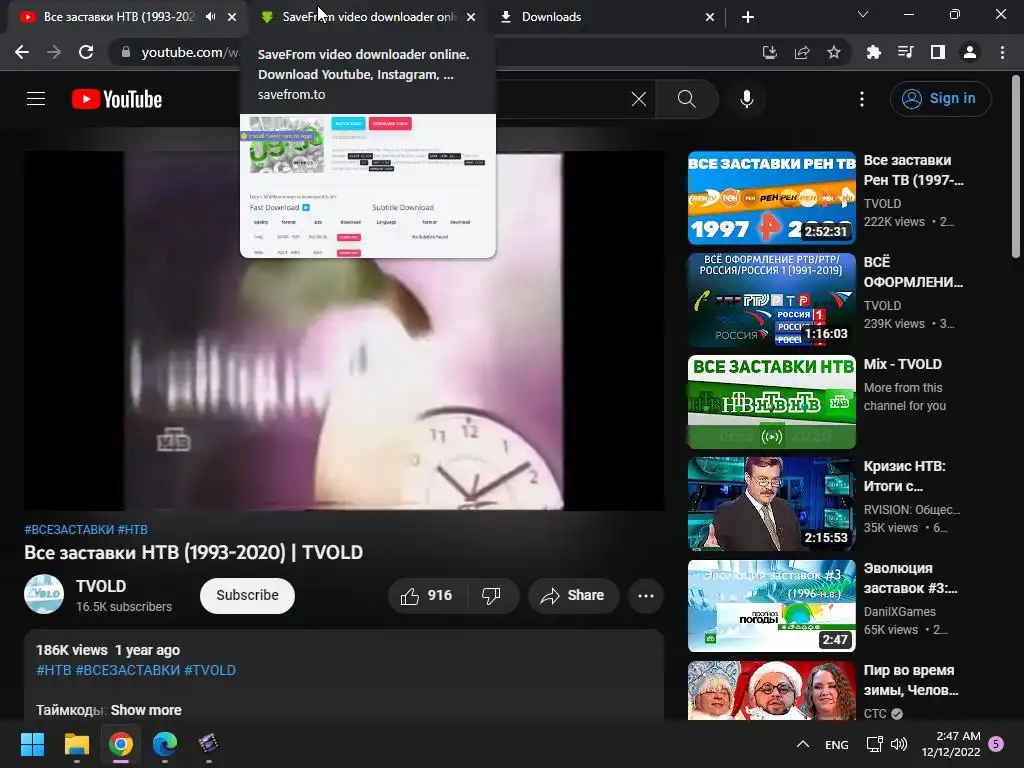The width and height of the screenshot is (1024, 768).
Task: Click the video player area
Action: pyautogui.click(x=344, y=330)
